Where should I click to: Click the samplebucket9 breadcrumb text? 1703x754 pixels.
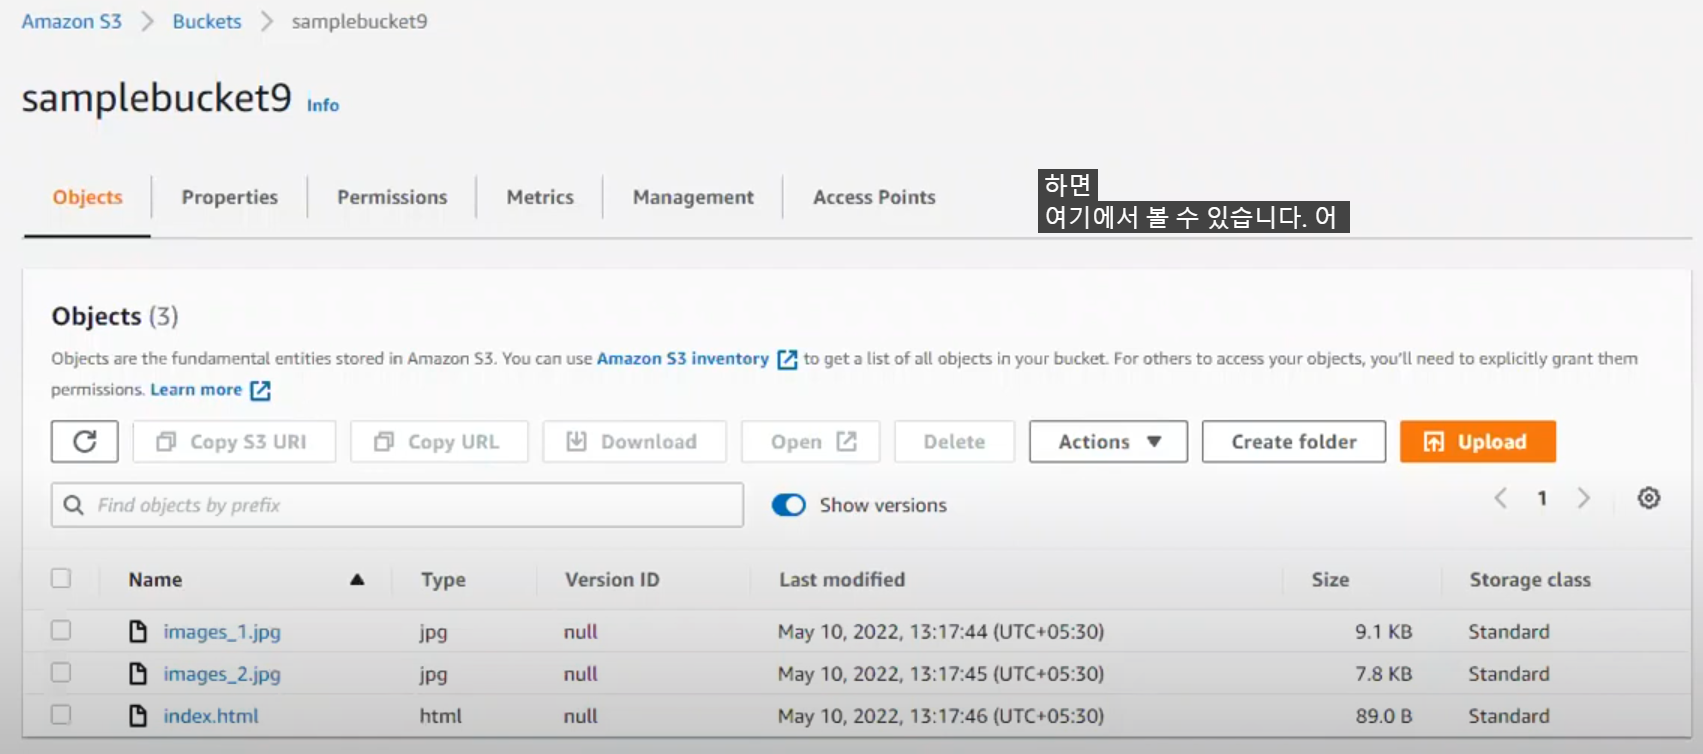point(360,21)
